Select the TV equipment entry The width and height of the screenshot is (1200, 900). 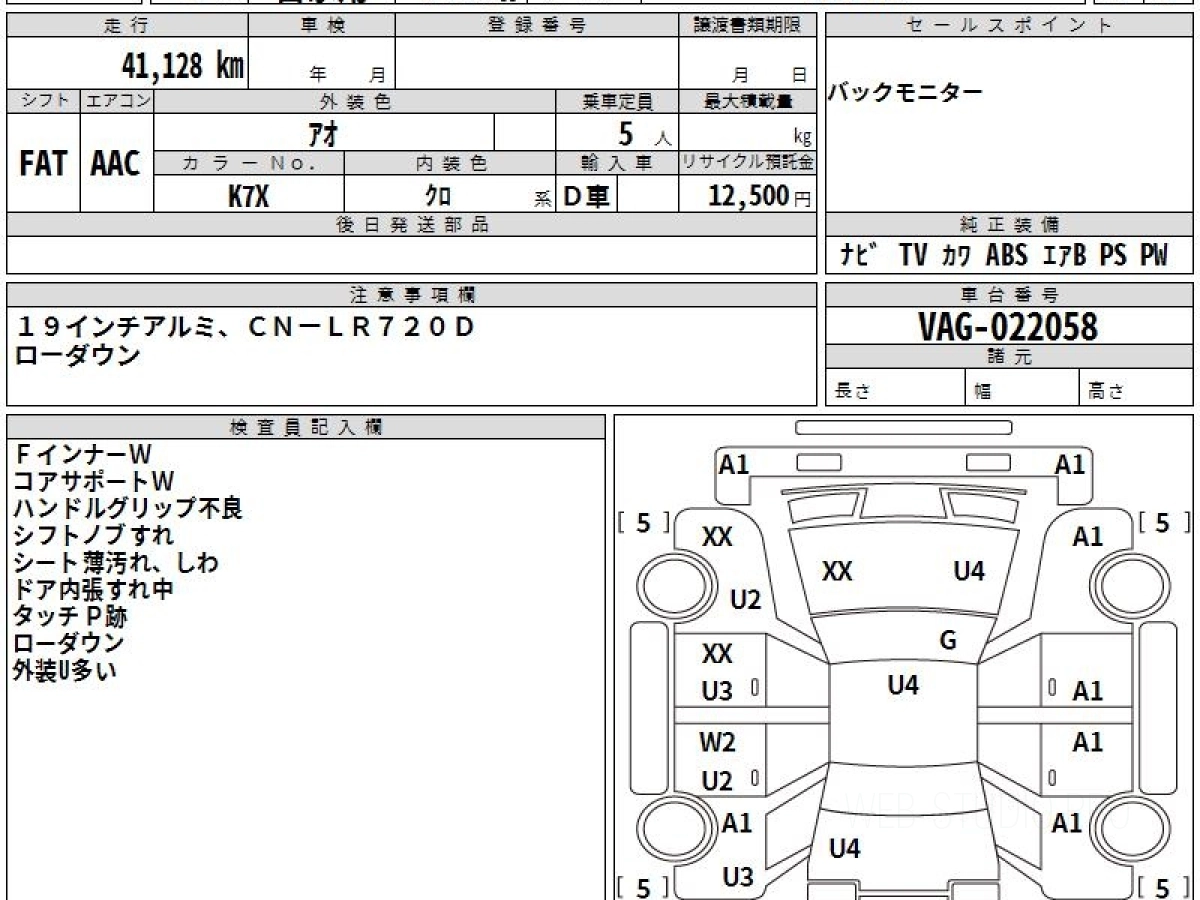coord(913,255)
